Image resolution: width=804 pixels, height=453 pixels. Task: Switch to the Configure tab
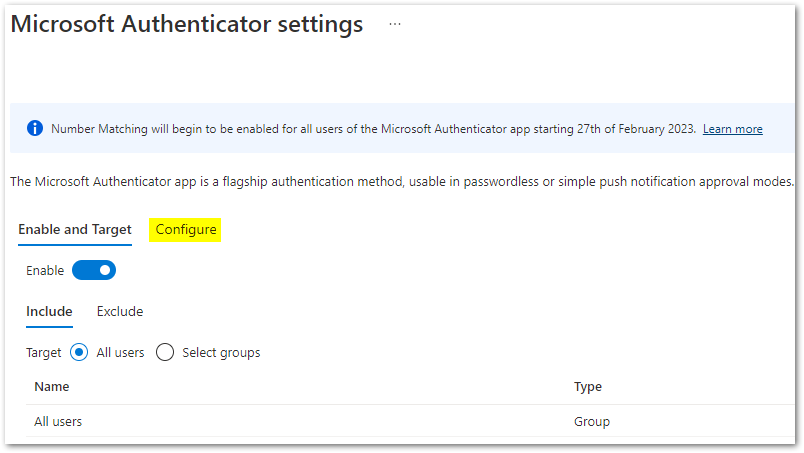click(x=186, y=229)
